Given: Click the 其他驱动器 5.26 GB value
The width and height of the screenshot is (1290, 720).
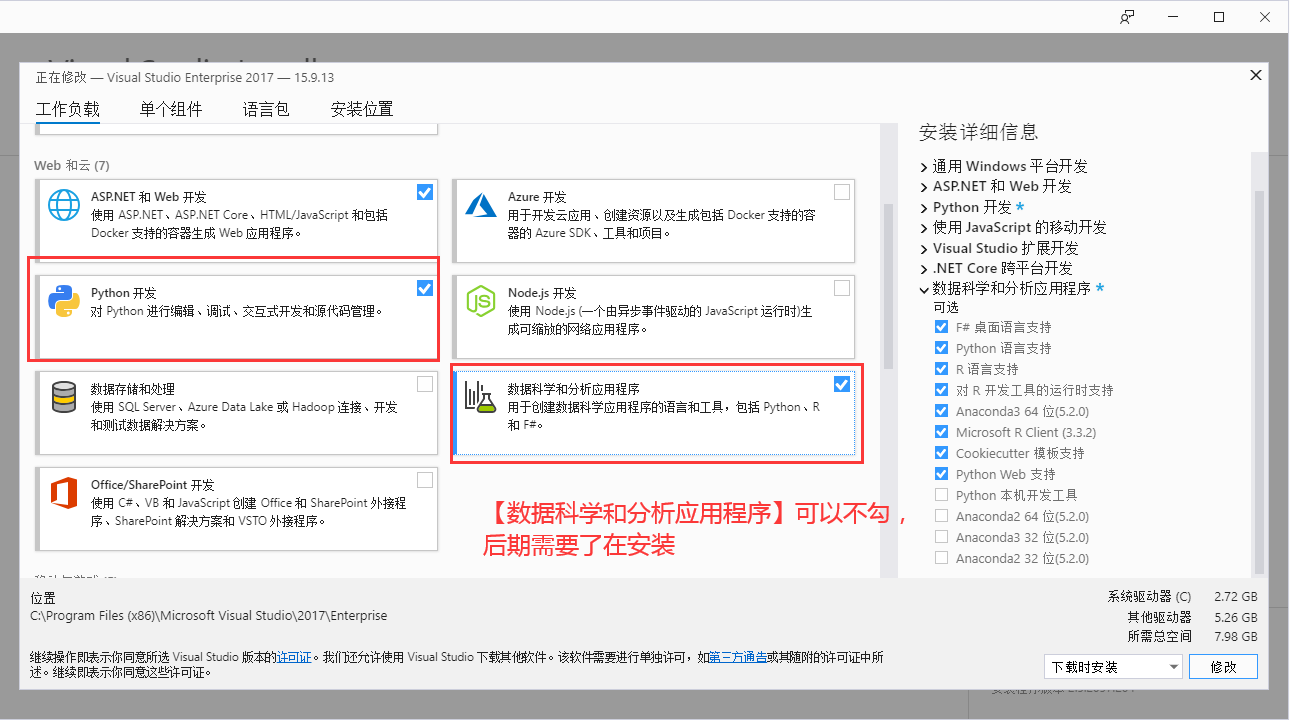Looking at the screenshot, I should (1235, 617).
